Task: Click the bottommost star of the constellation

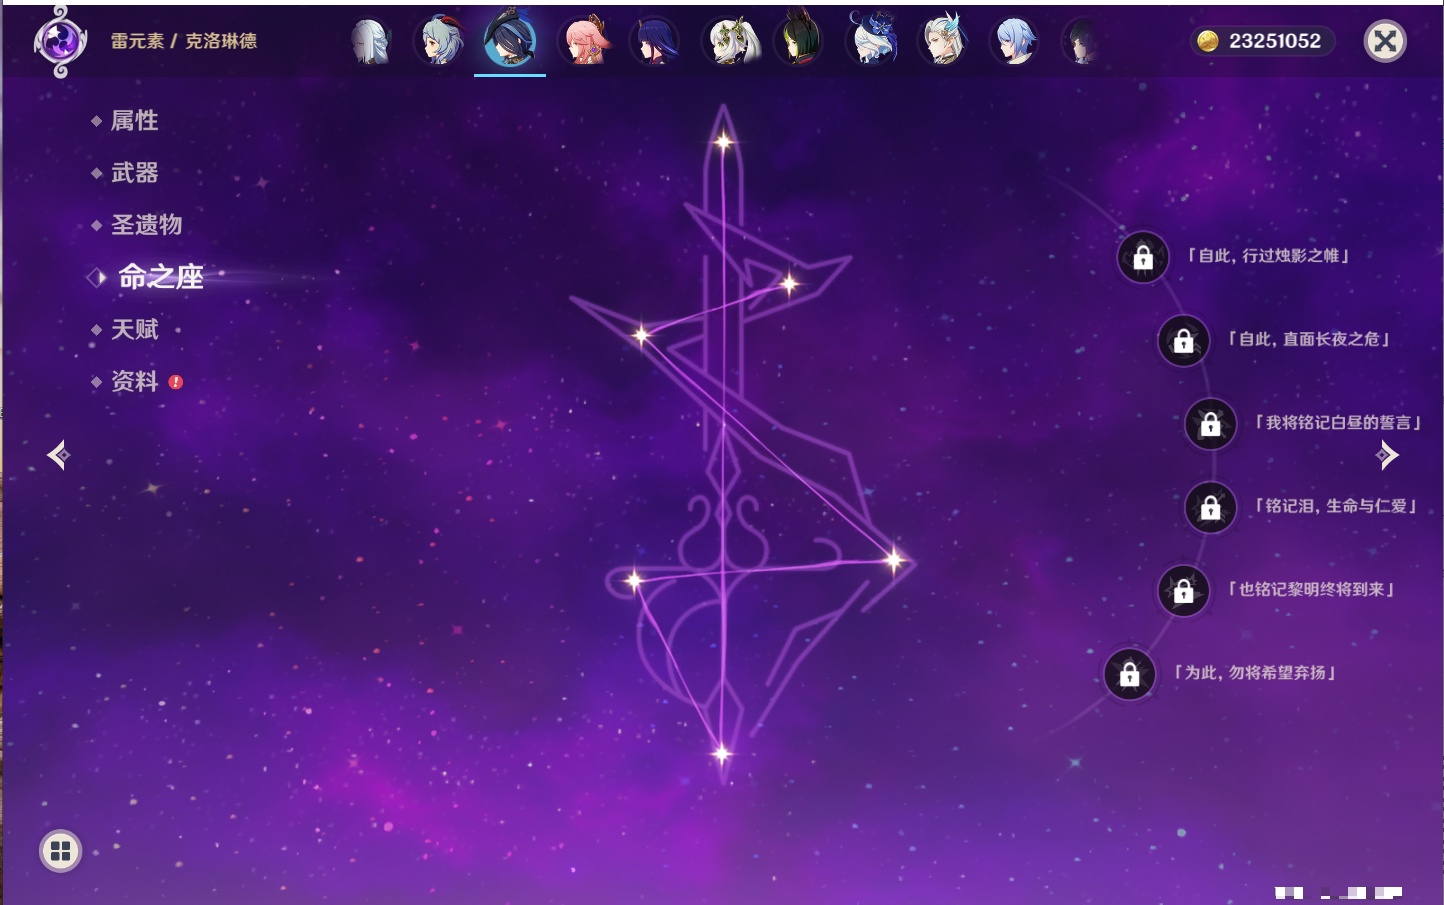Action: tap(721, 753)
